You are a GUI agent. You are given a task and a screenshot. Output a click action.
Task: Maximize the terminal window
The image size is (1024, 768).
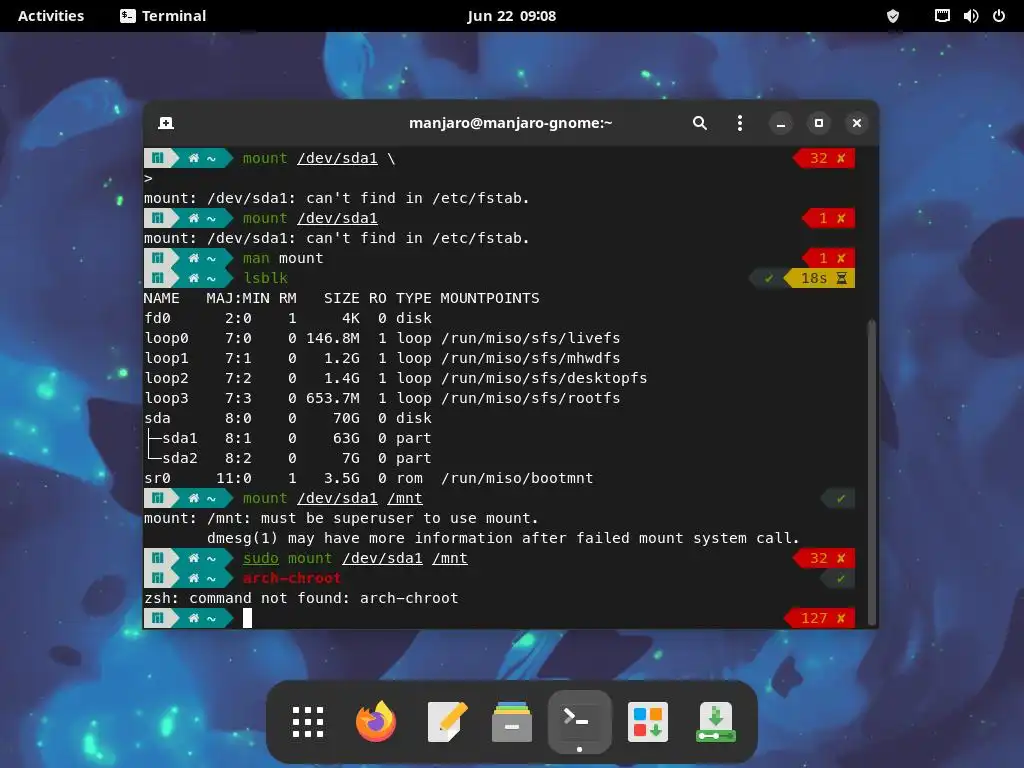coord(818,123)
